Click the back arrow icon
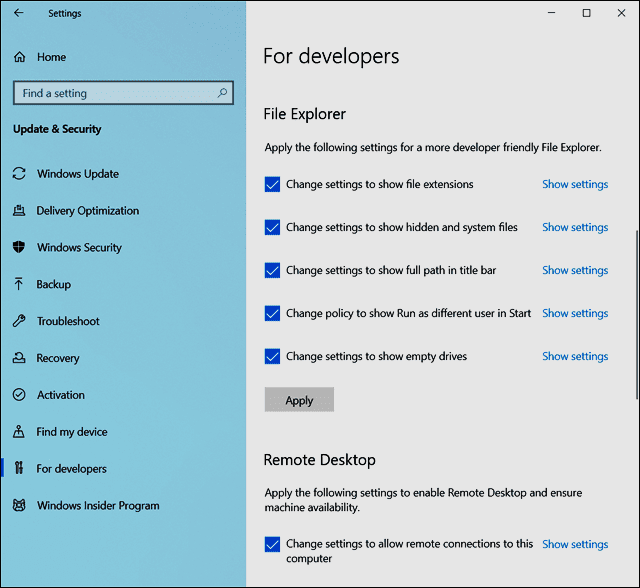640x588 pixels. [19, 13]
